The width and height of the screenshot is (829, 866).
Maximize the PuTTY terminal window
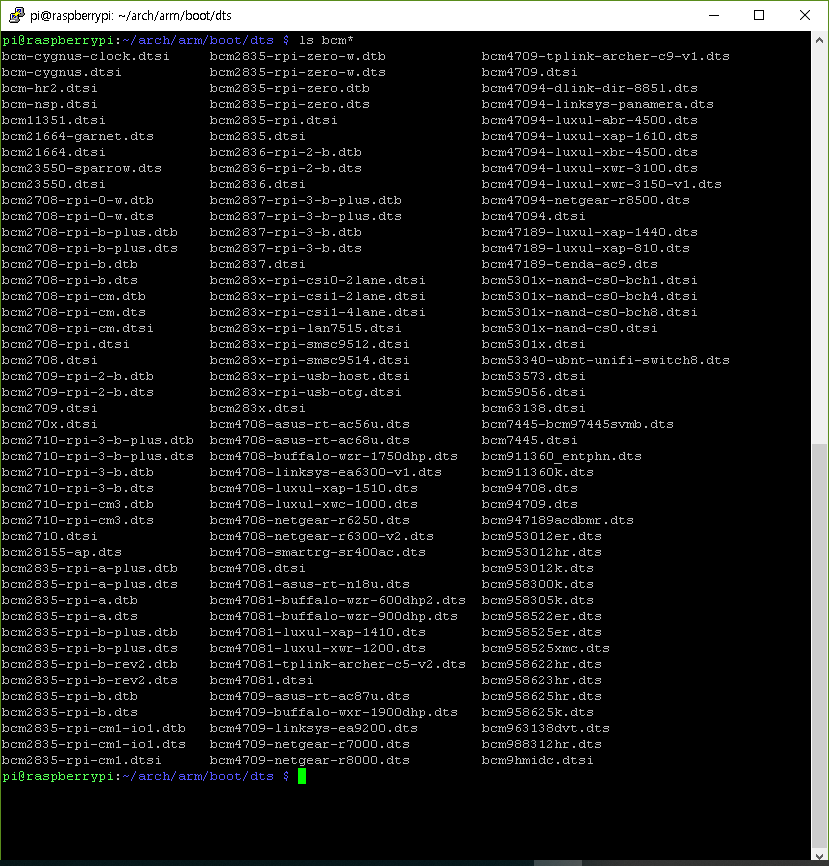pos(759,15)
